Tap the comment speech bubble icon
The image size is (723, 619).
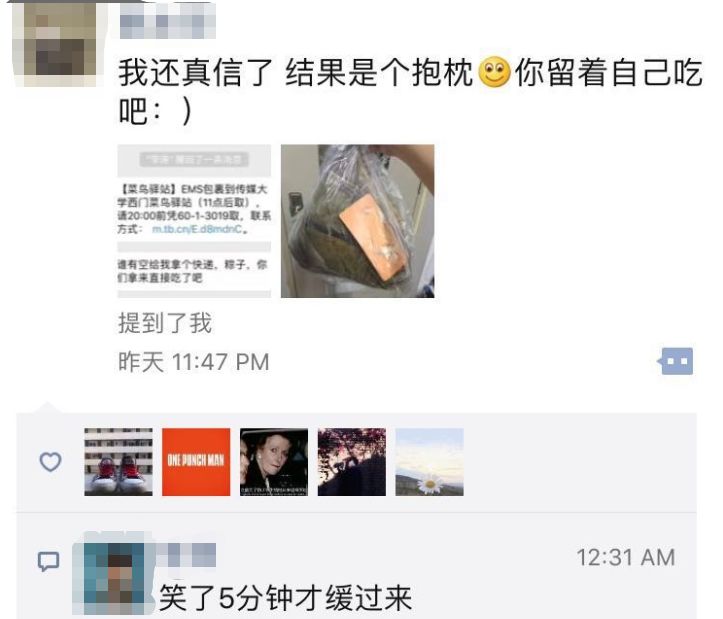(48, 561)
